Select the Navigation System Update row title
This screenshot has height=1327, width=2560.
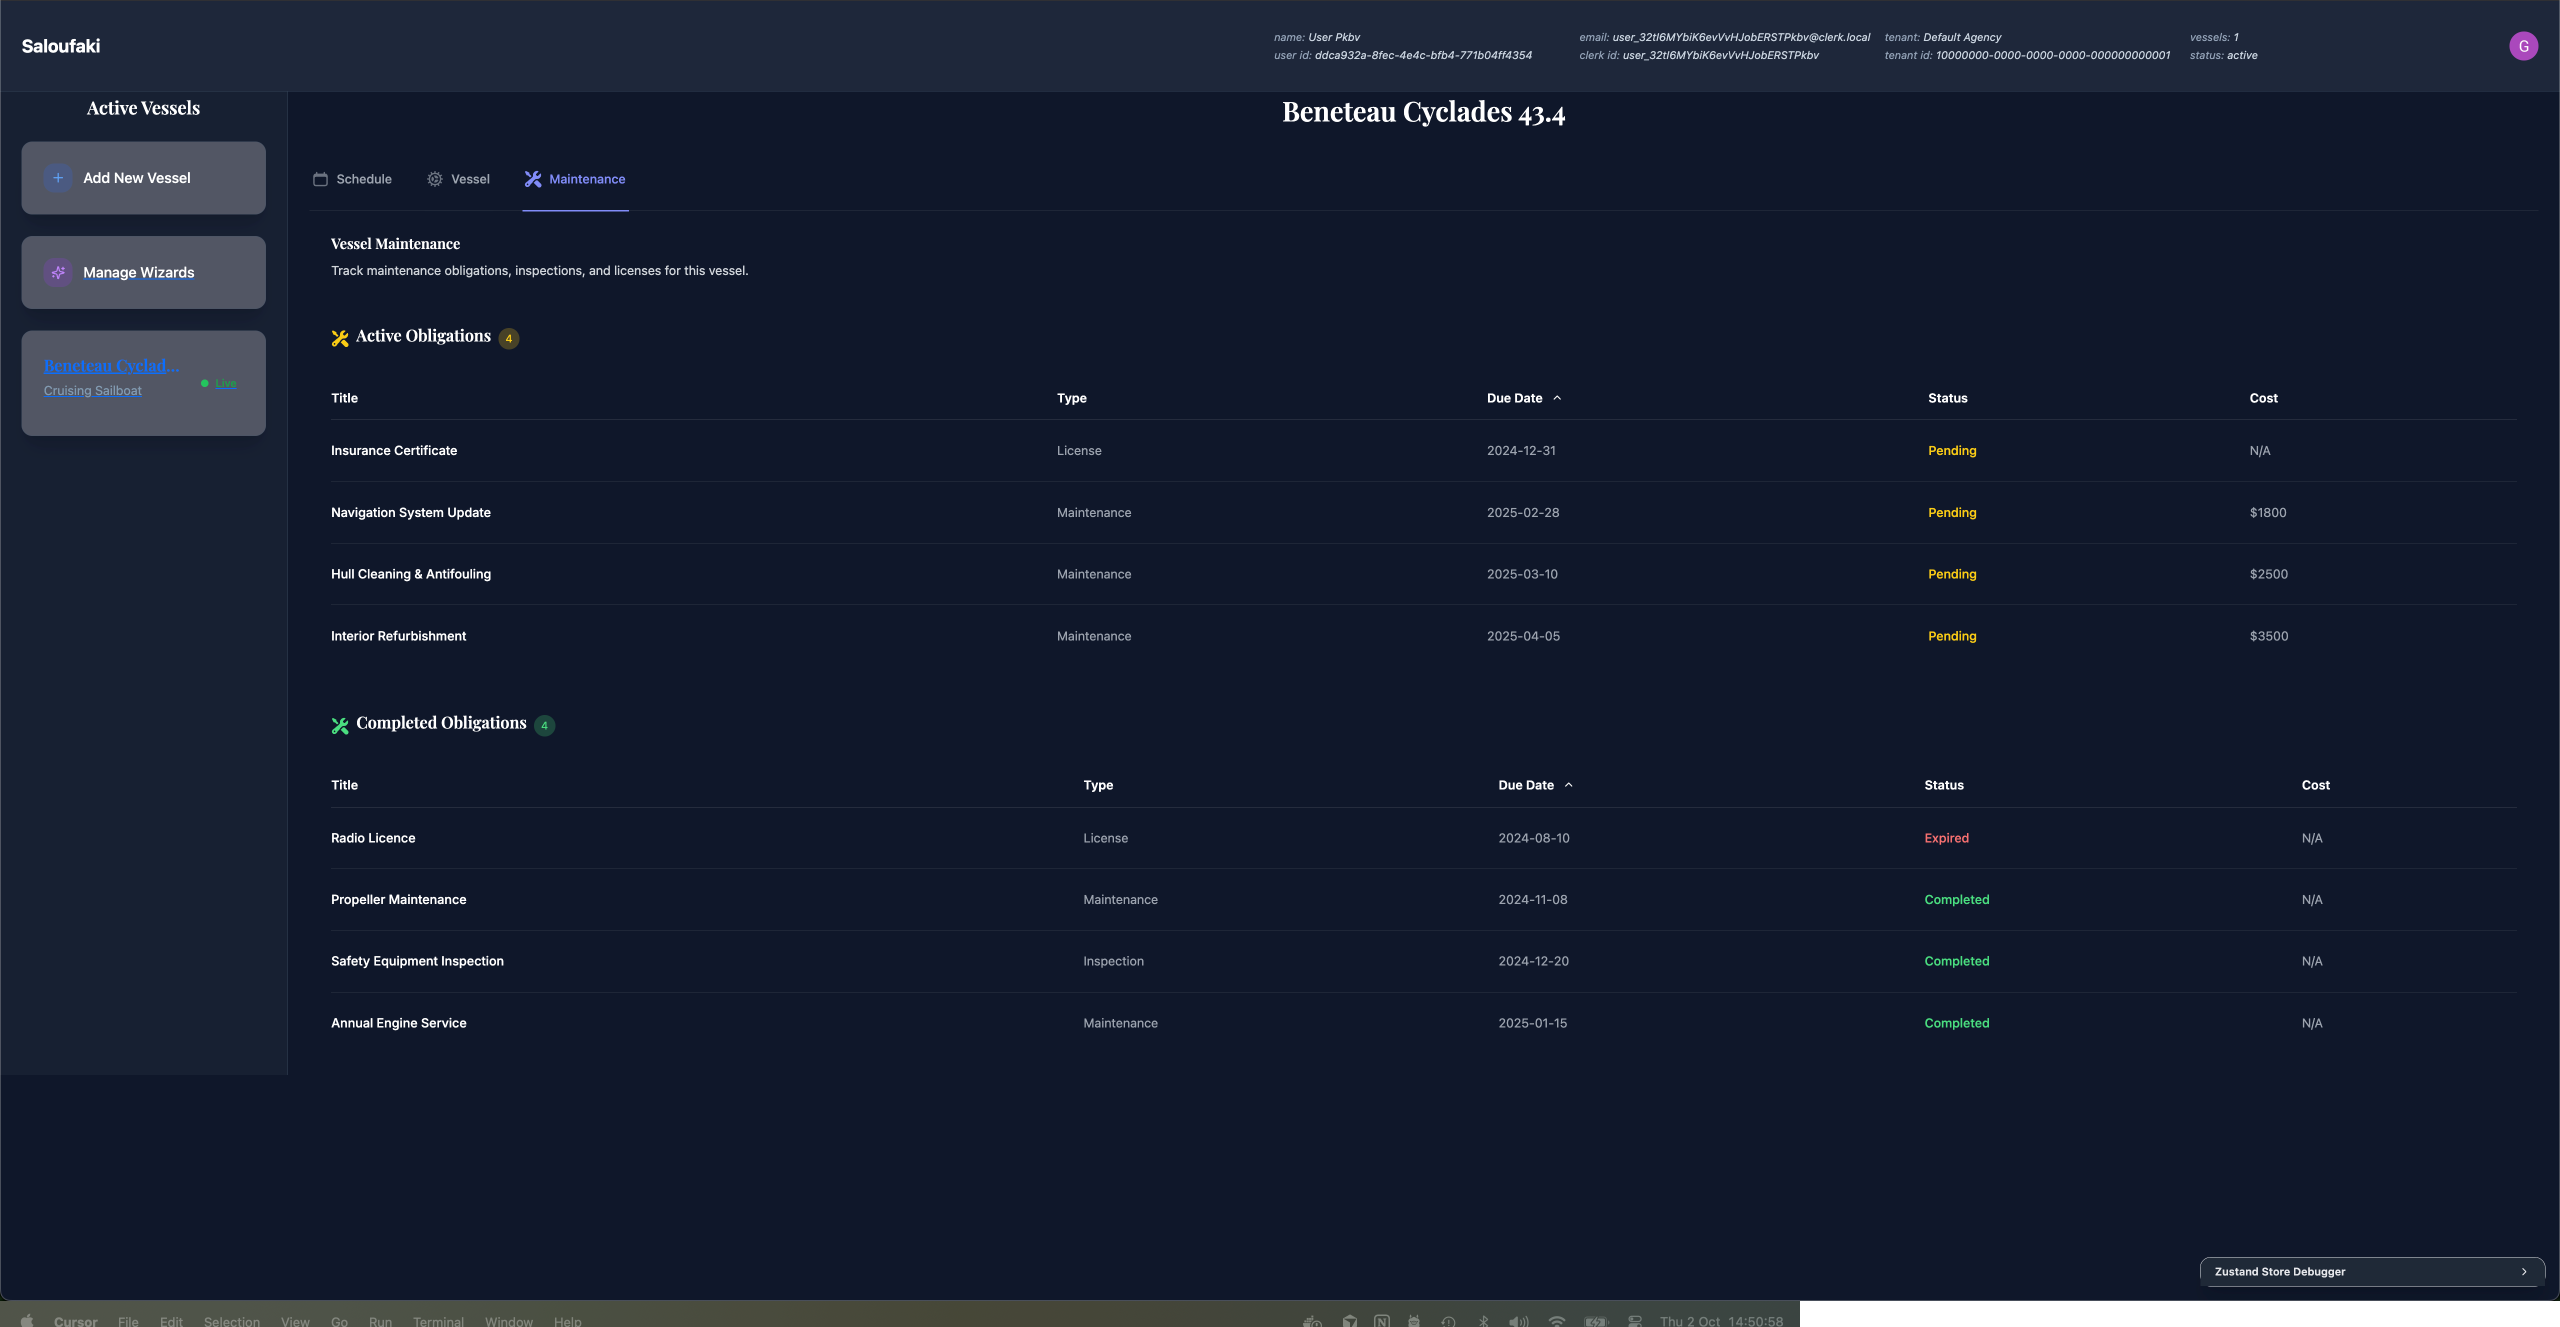(411, 513)
